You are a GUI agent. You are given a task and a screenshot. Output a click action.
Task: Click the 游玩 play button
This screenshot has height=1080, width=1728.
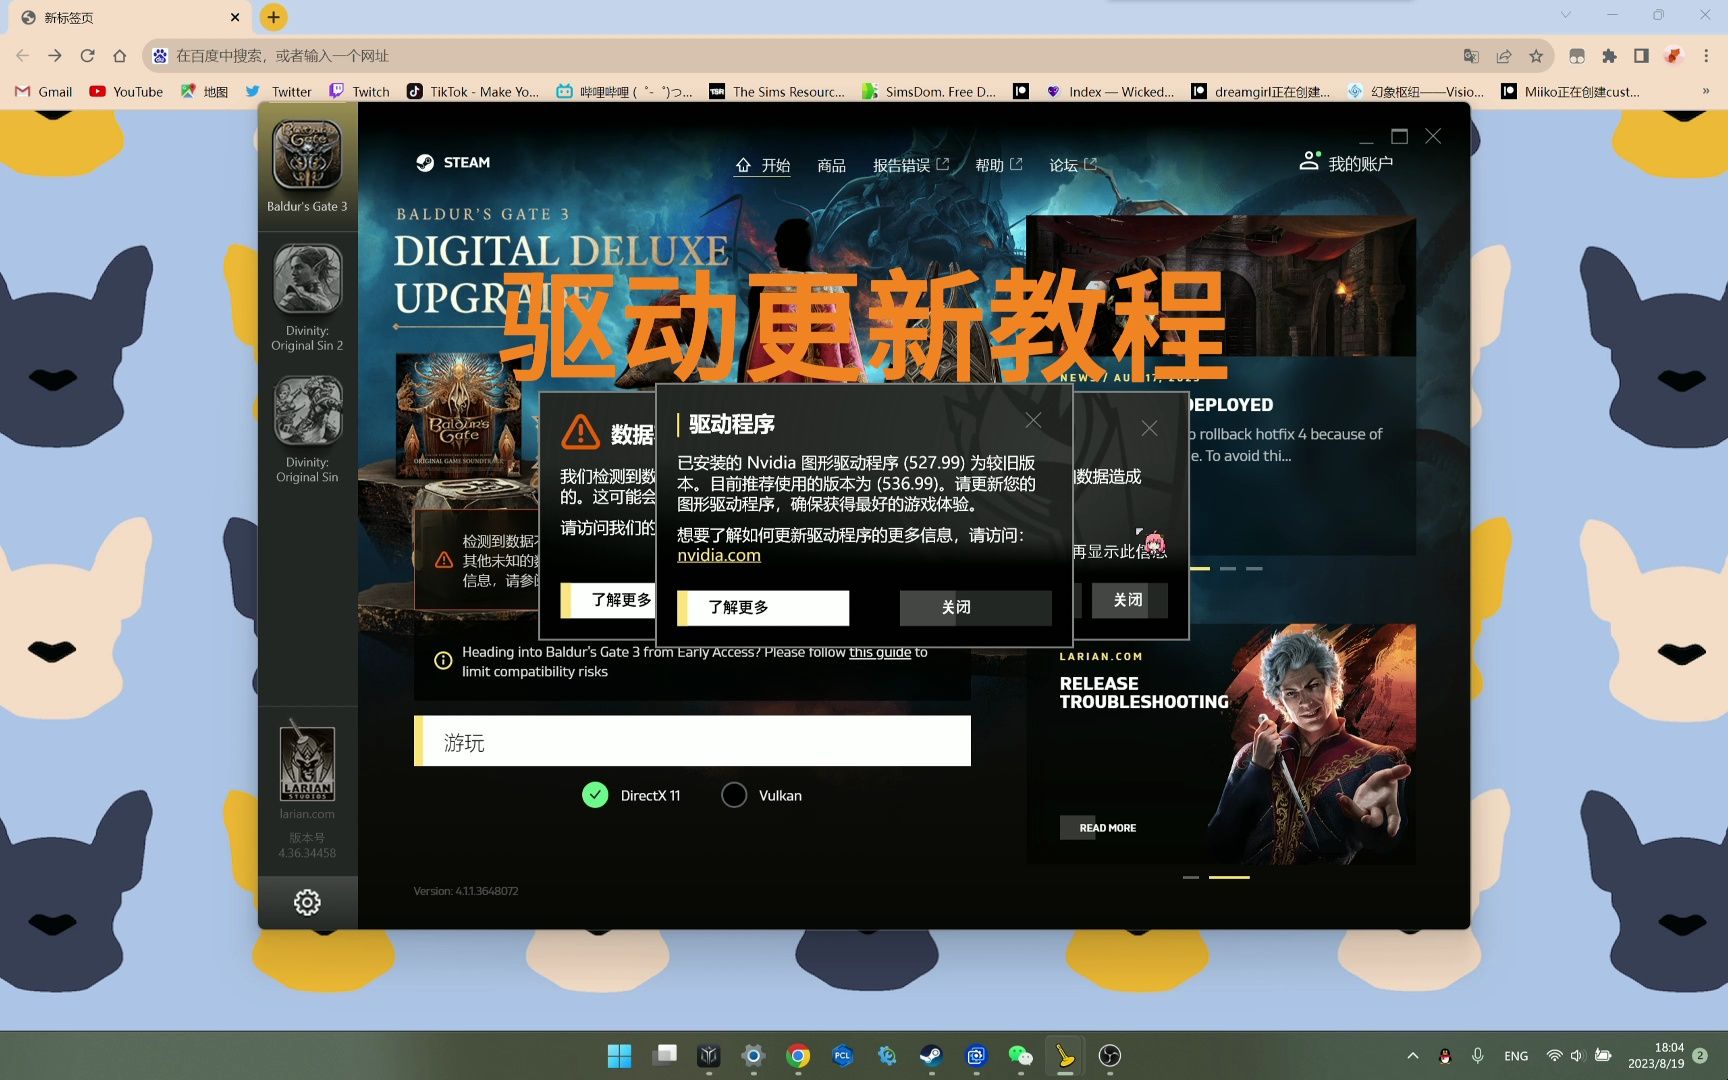(692, 741)
